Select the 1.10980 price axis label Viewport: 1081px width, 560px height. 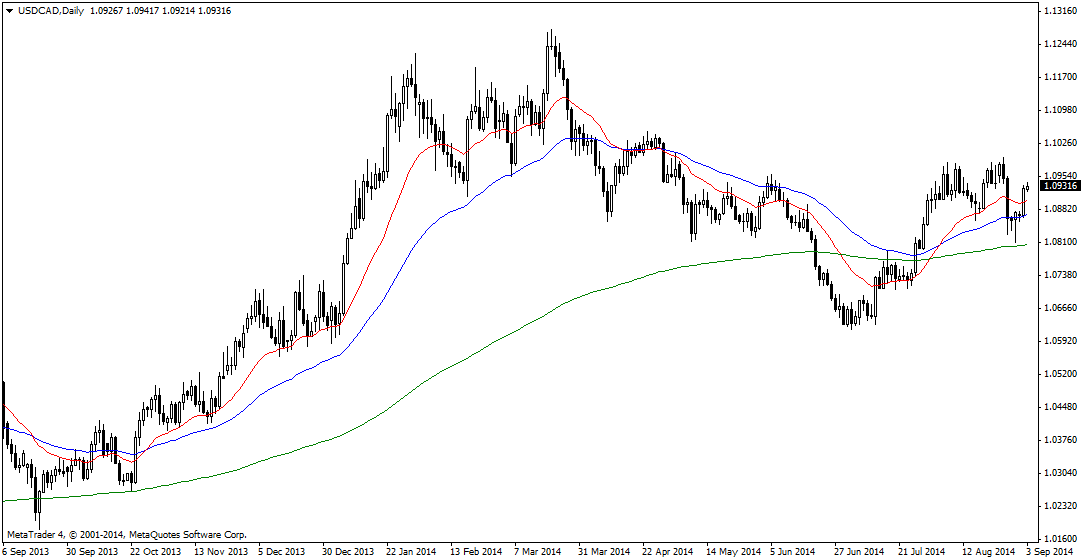[1059, 110]
